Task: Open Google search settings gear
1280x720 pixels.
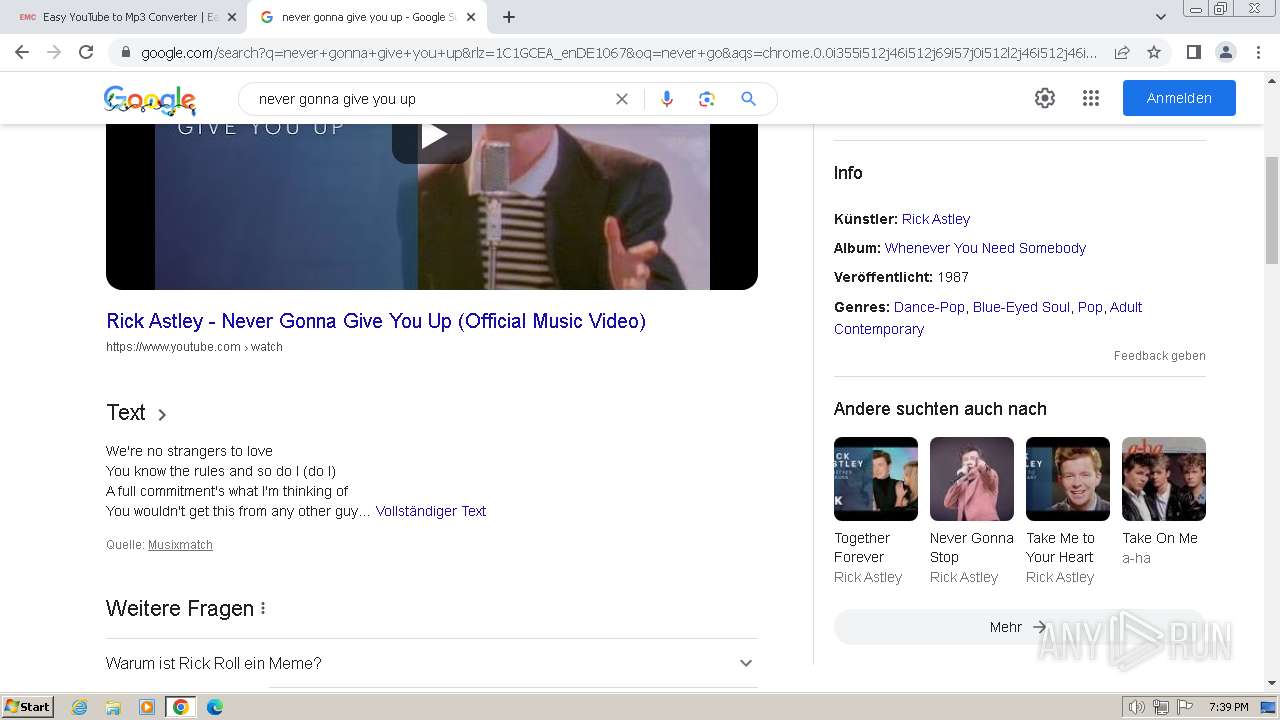Action: (x=1045, y=98)
